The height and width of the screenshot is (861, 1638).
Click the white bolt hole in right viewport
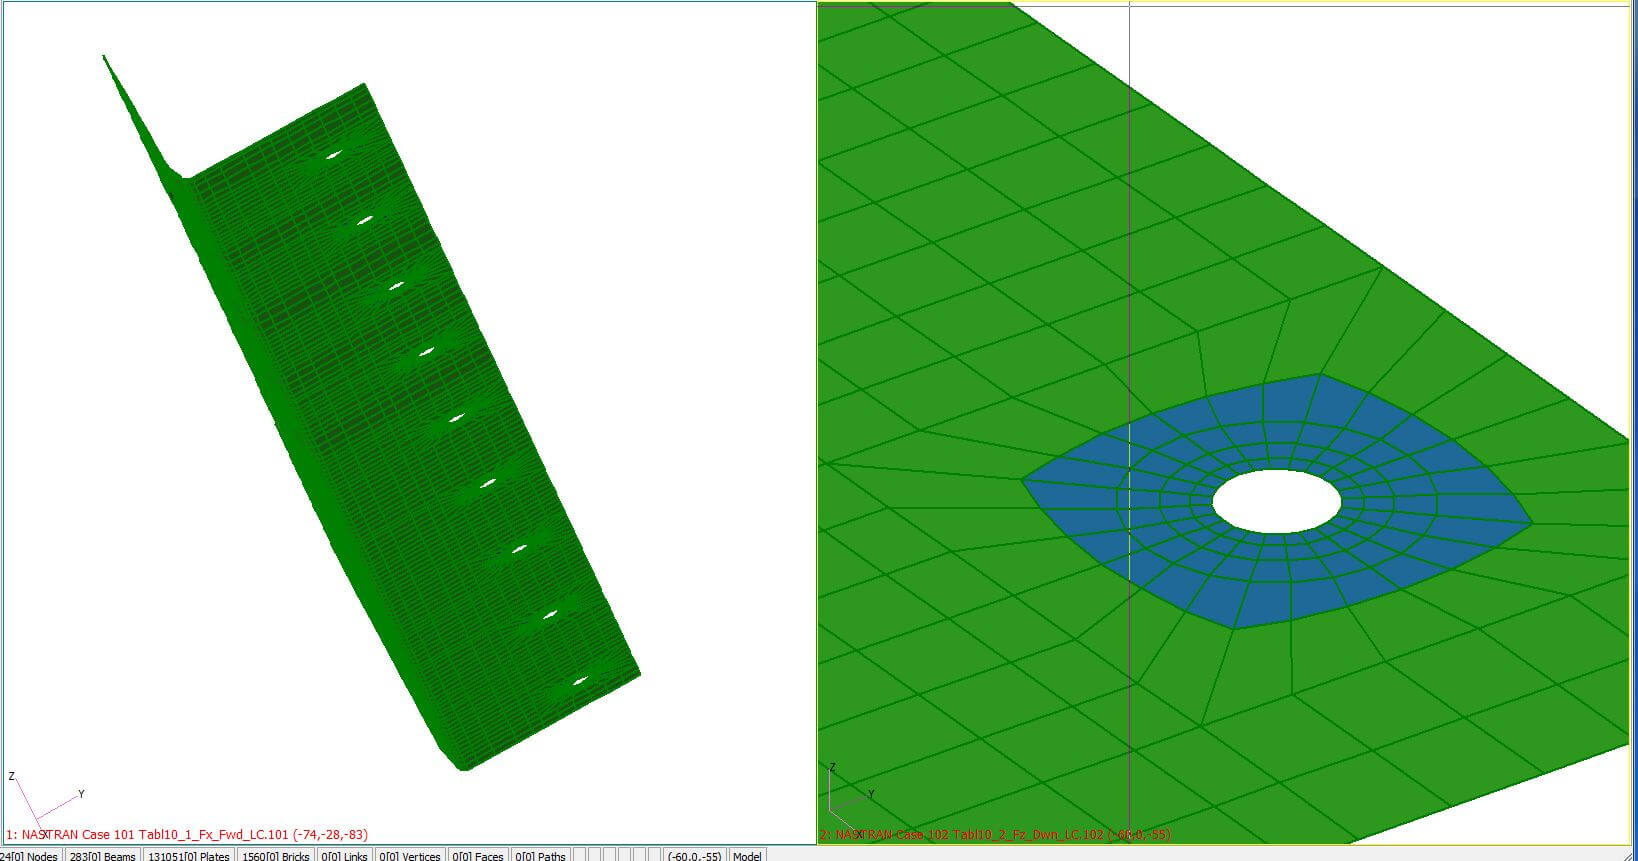click(1277, 501)
